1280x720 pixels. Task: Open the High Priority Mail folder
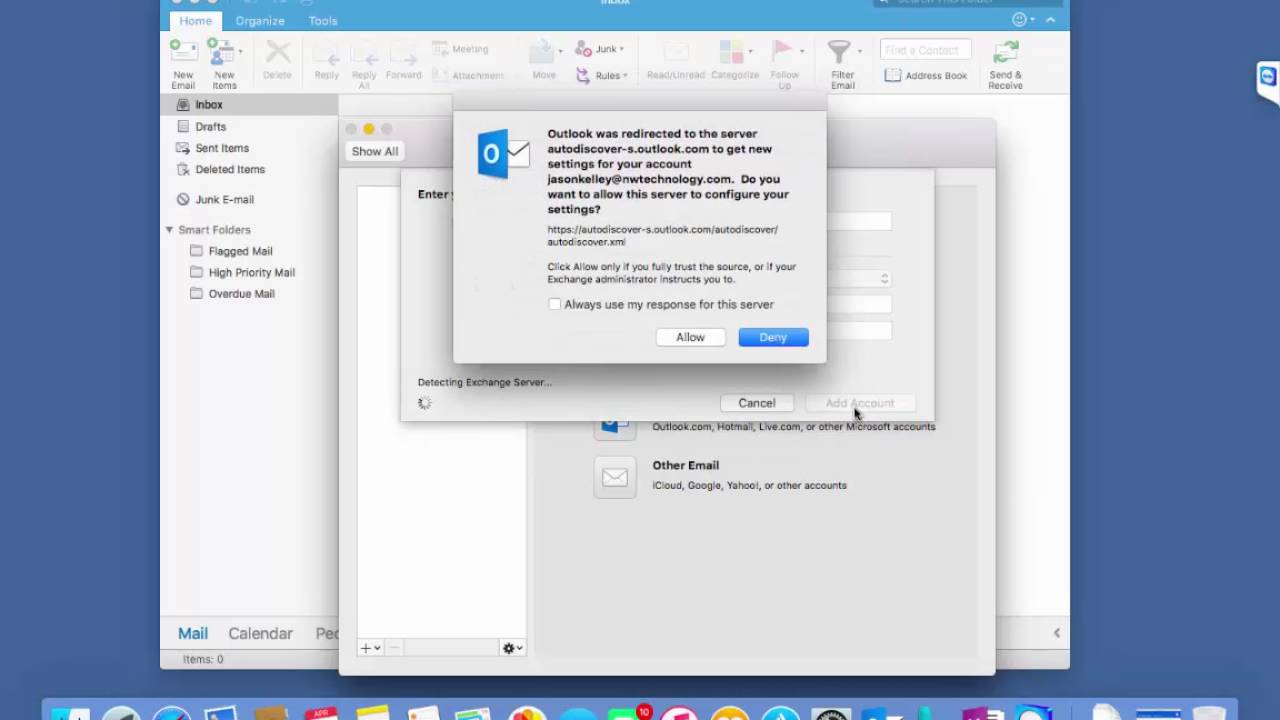click(249, 273)
